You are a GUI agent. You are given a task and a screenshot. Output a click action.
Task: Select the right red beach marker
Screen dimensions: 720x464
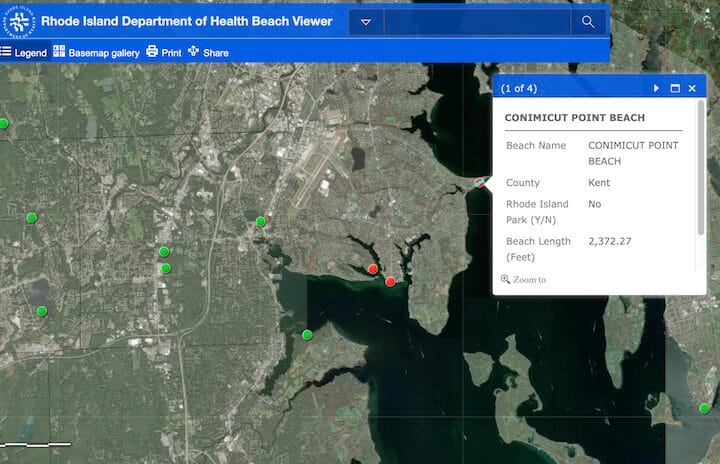tap(390, 281)
